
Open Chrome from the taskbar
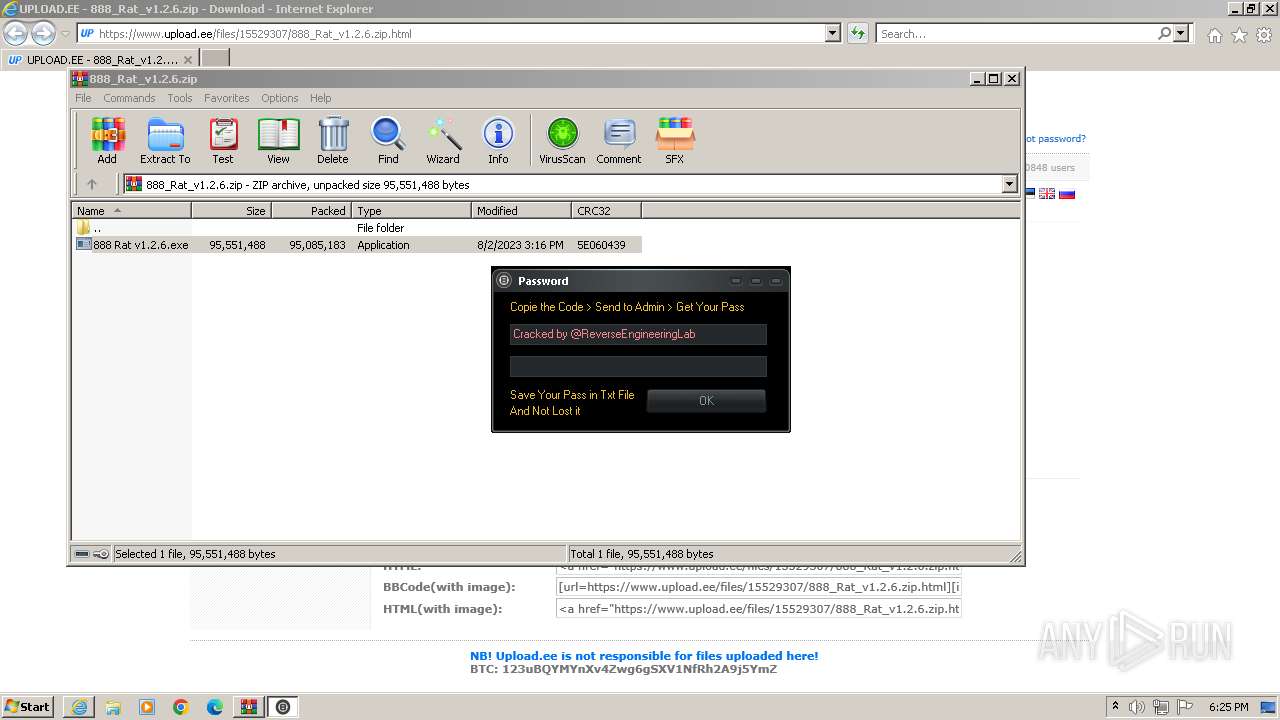point(181,707)
